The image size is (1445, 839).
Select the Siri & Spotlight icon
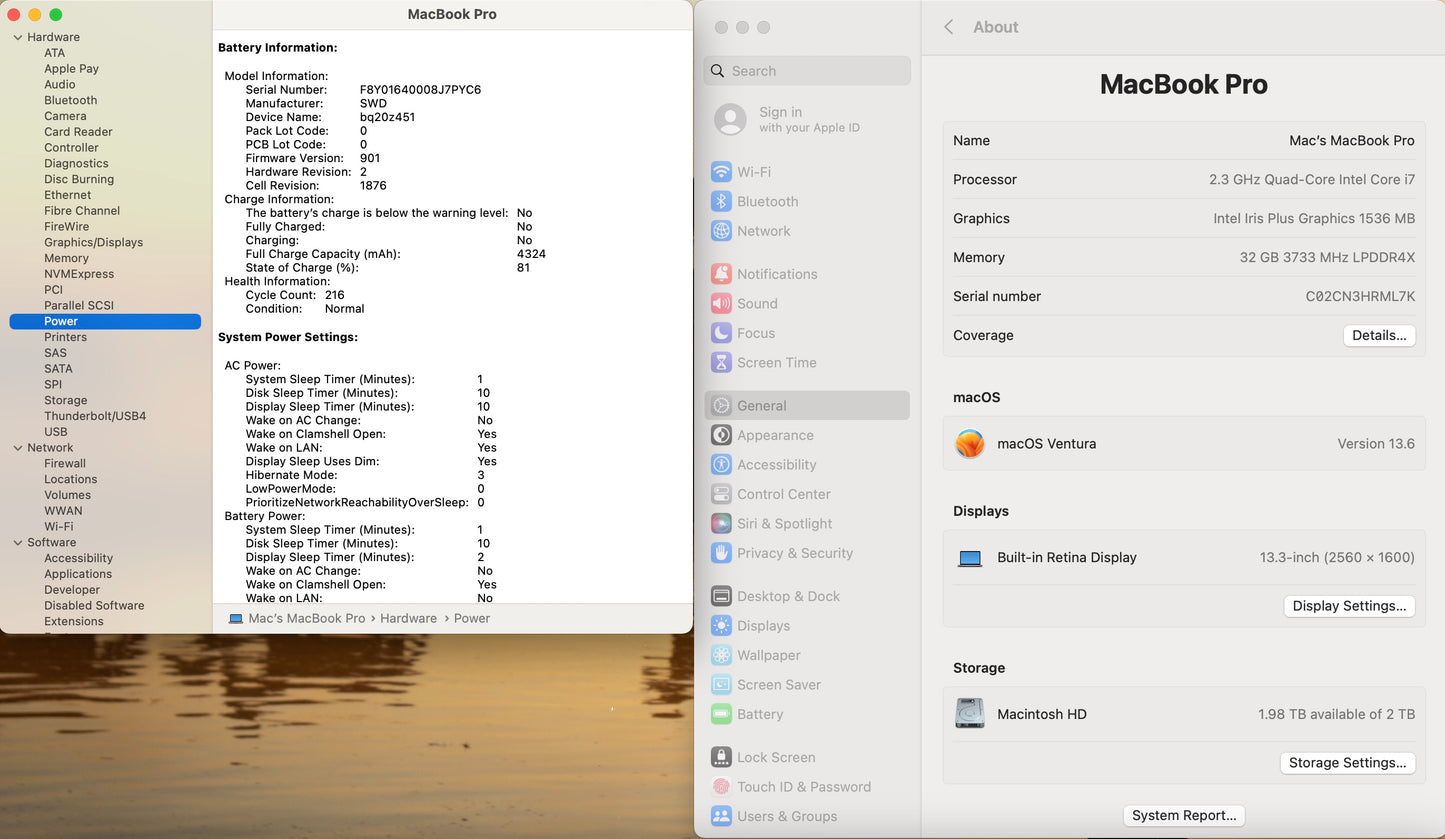[721, 524]
